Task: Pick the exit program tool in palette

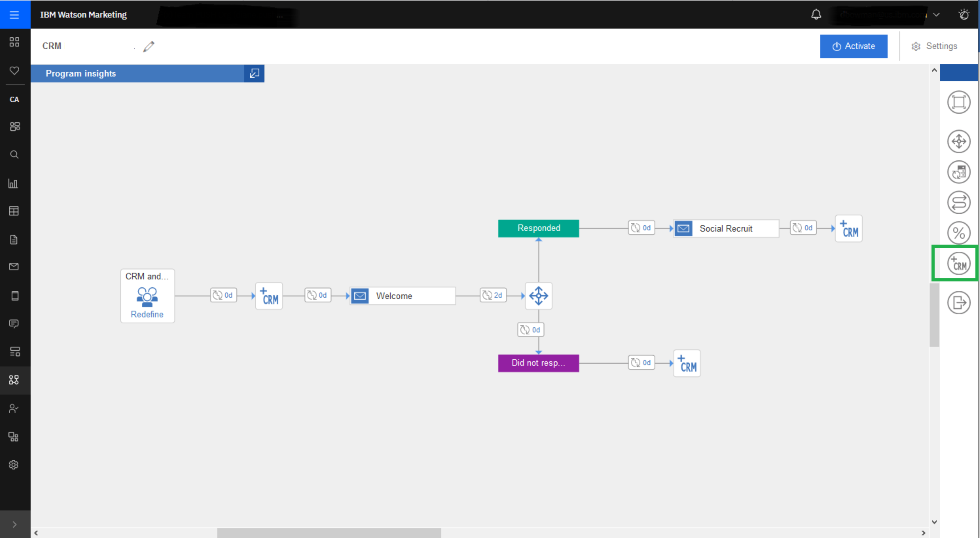Action: pos(959,303)
